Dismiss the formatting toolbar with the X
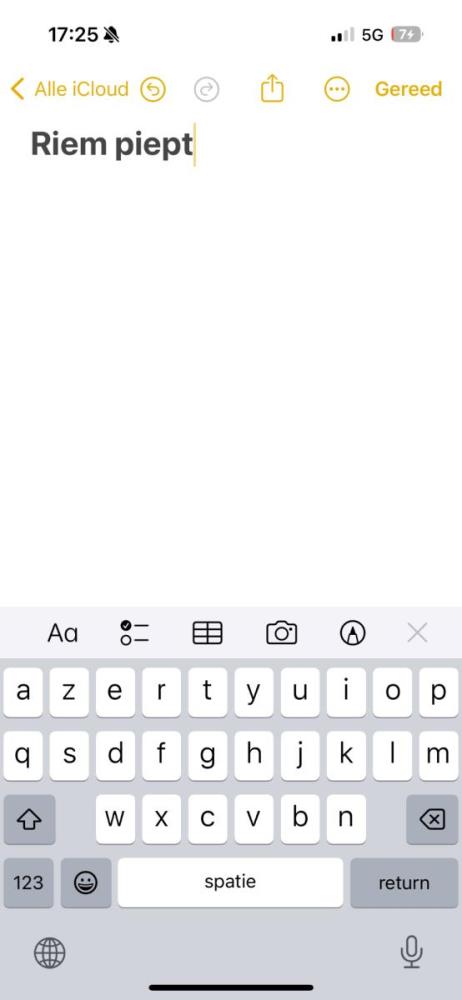 pos(417,633)
